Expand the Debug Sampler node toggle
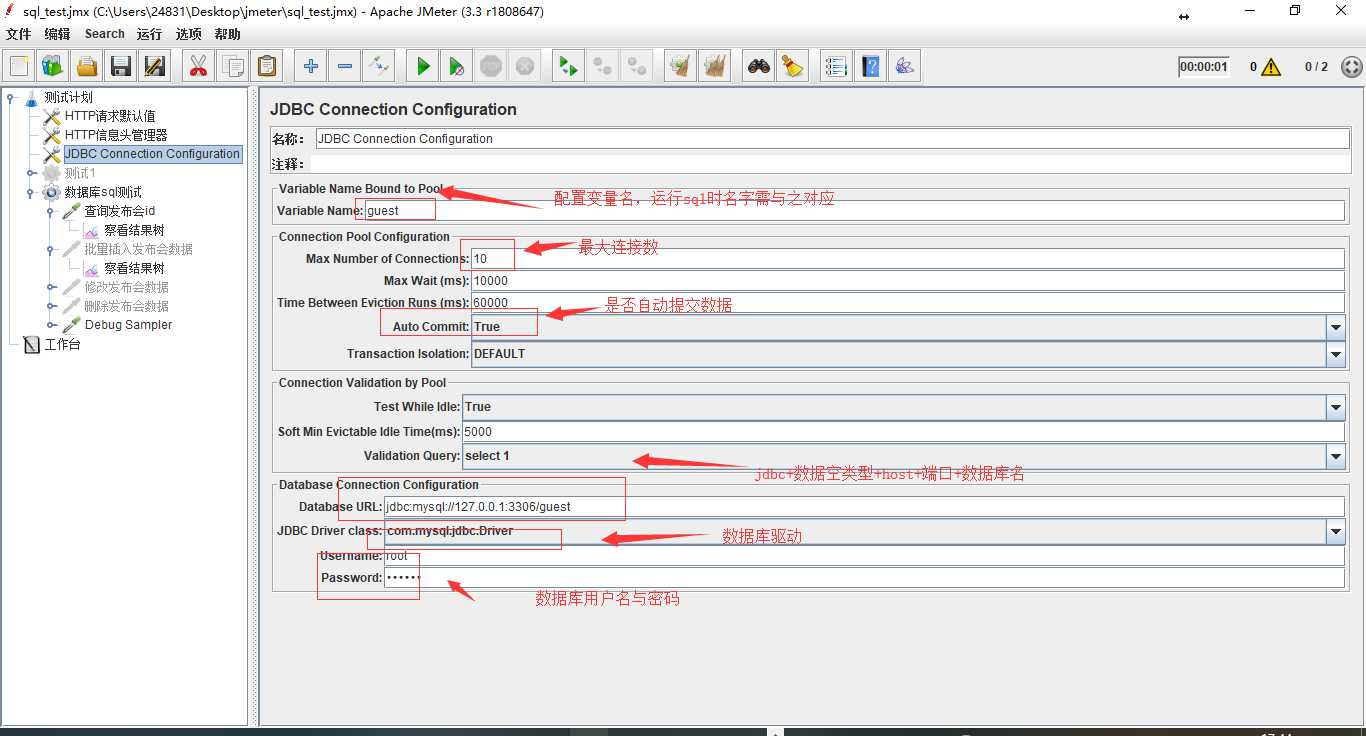 51,325
